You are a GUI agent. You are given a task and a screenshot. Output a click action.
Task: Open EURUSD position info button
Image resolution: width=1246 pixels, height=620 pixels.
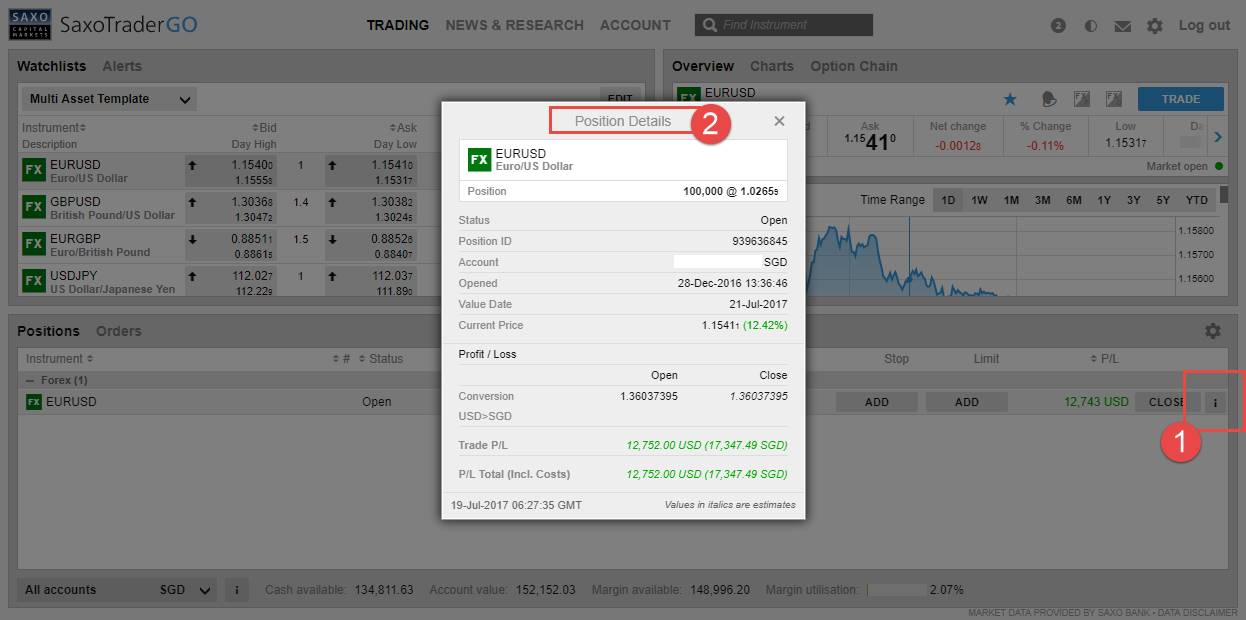pyautogui.click(x=1215, y=402)
